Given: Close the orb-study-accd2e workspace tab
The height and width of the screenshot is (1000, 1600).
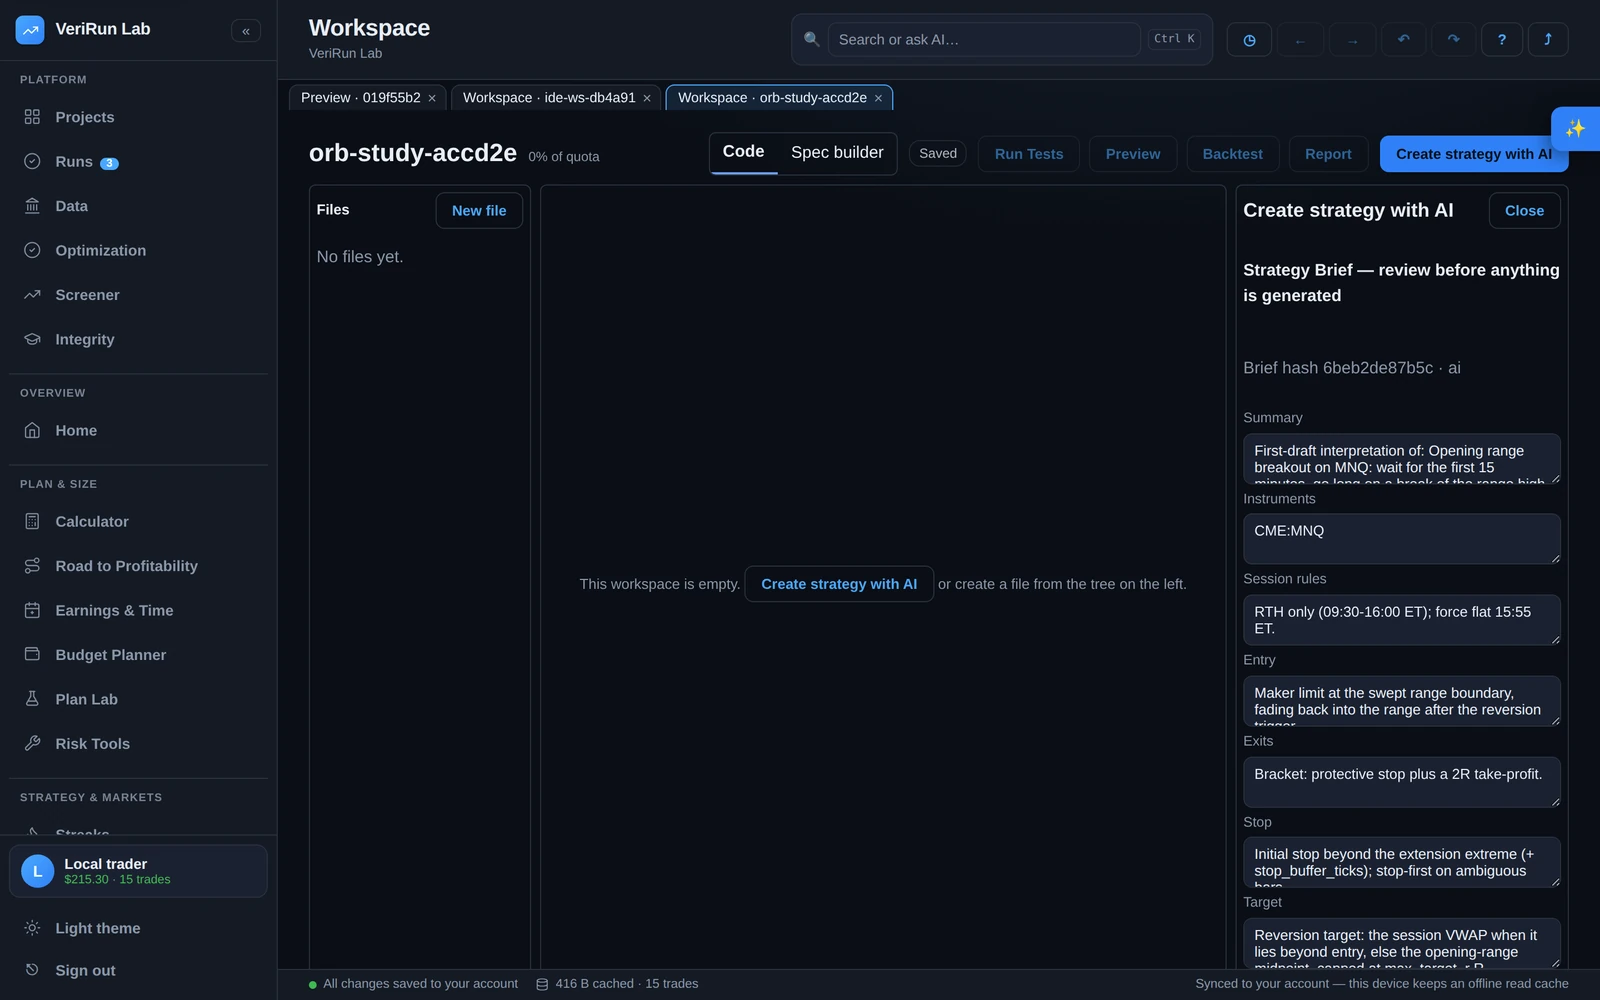Looking at the screenshot, I should 878,98.
